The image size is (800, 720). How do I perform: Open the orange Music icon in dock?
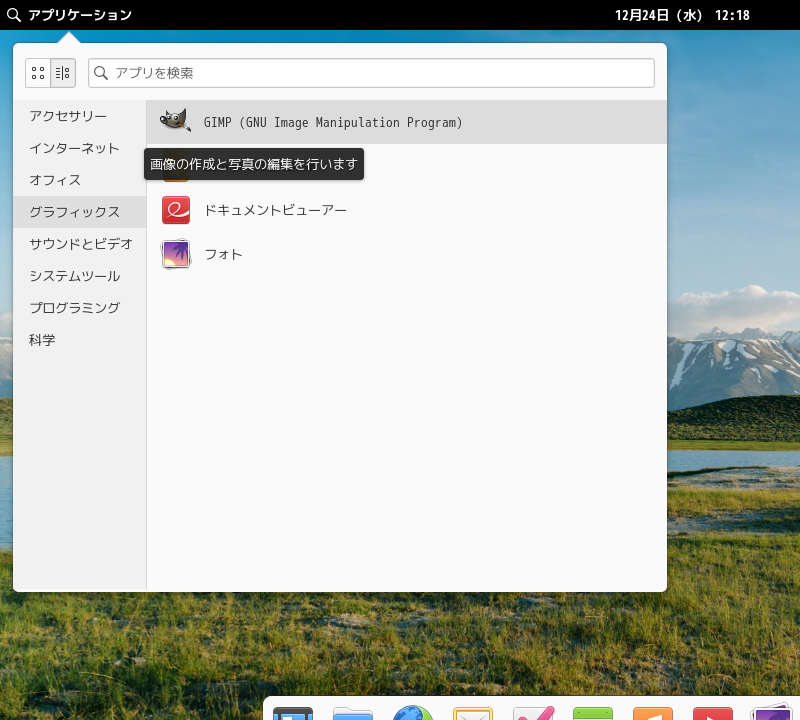[x=653, y=713]
